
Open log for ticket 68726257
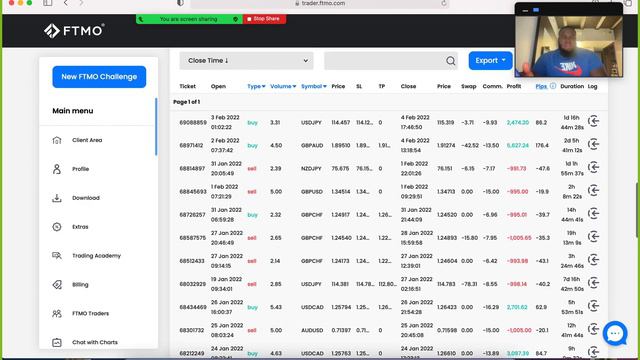tap(593, 213)
